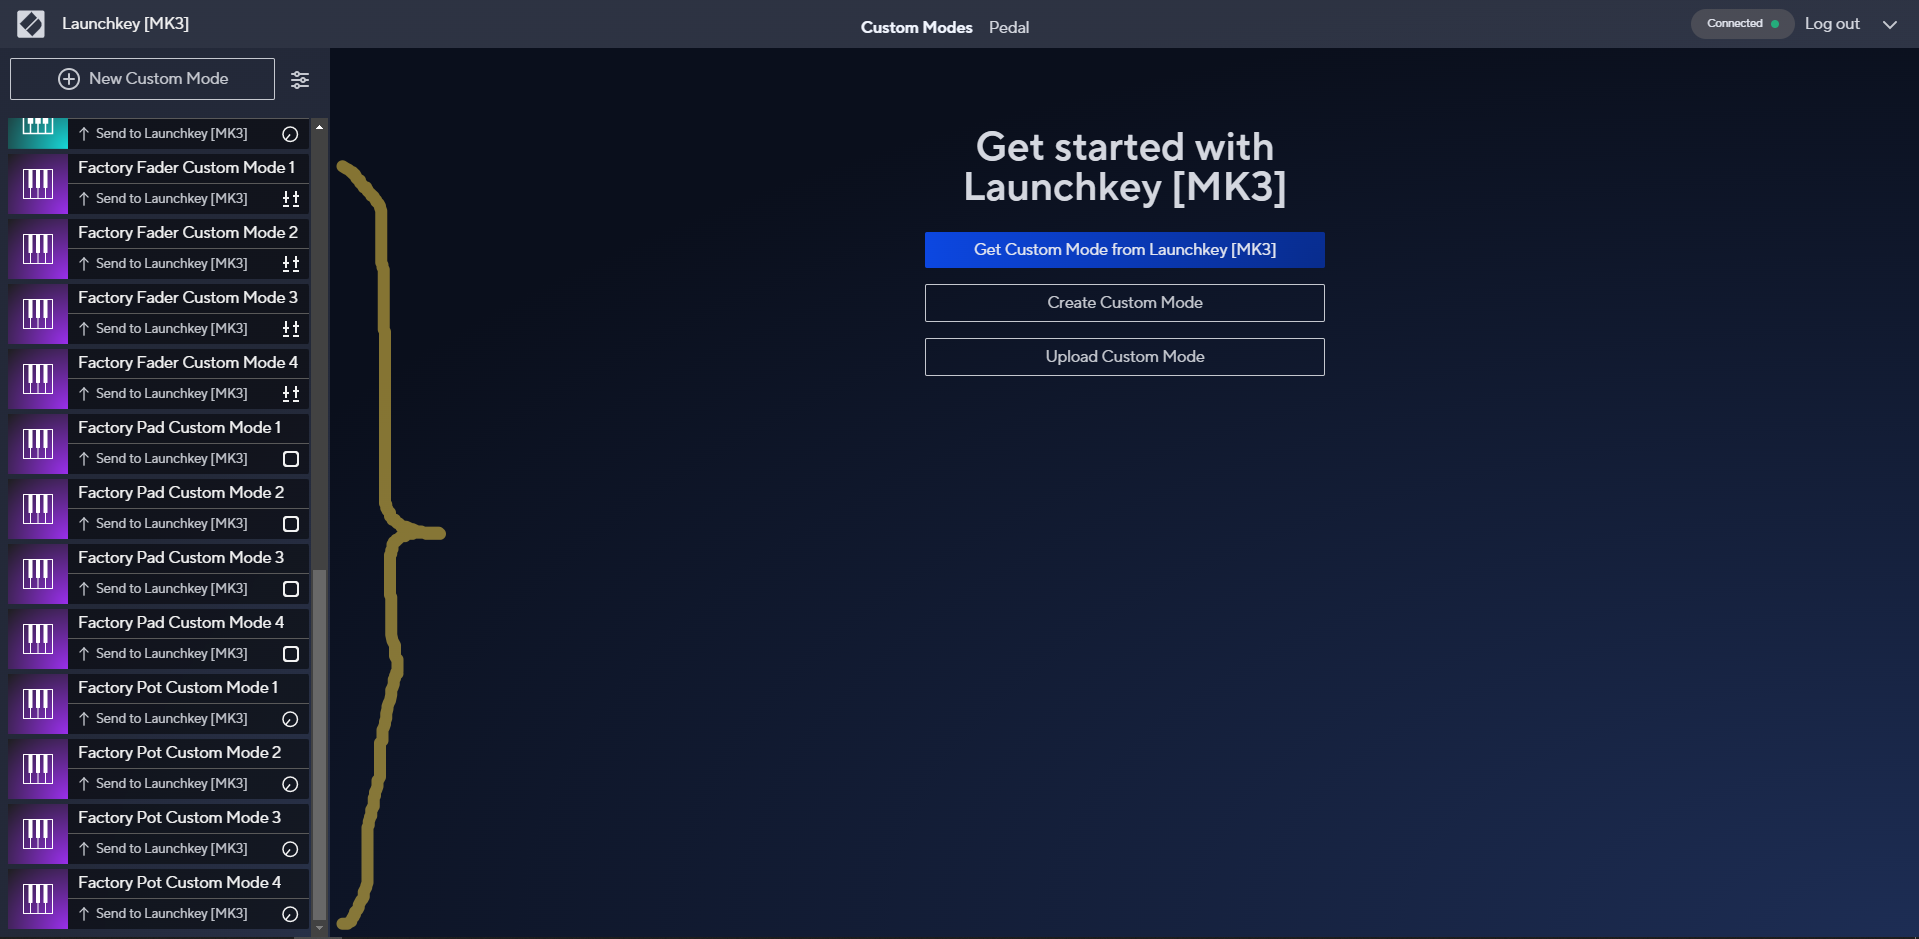
Task: Open the 'Factory Fader Custom Mode 2' title
Action: (x=188, y=233)
